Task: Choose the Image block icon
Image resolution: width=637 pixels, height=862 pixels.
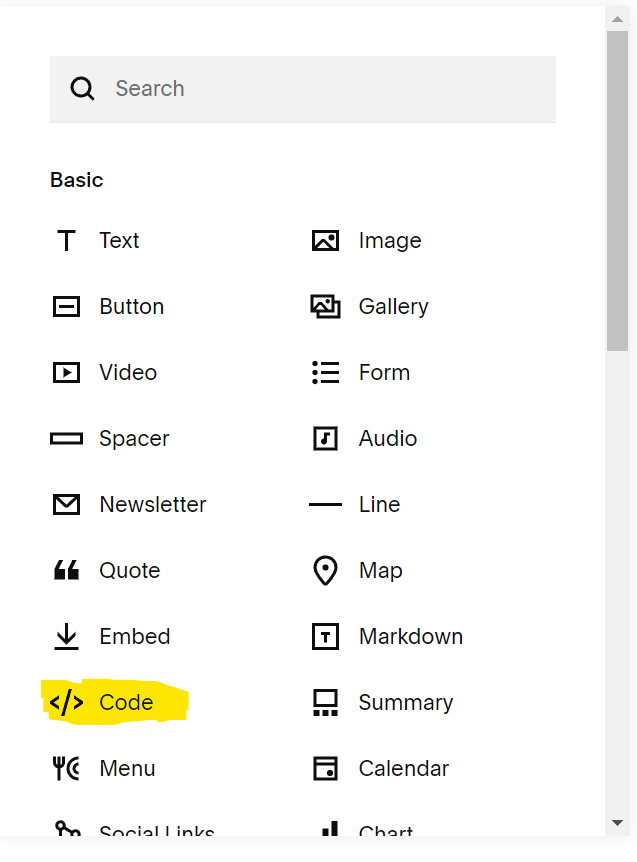Action: pyautogui.click(x=325, y=241)
